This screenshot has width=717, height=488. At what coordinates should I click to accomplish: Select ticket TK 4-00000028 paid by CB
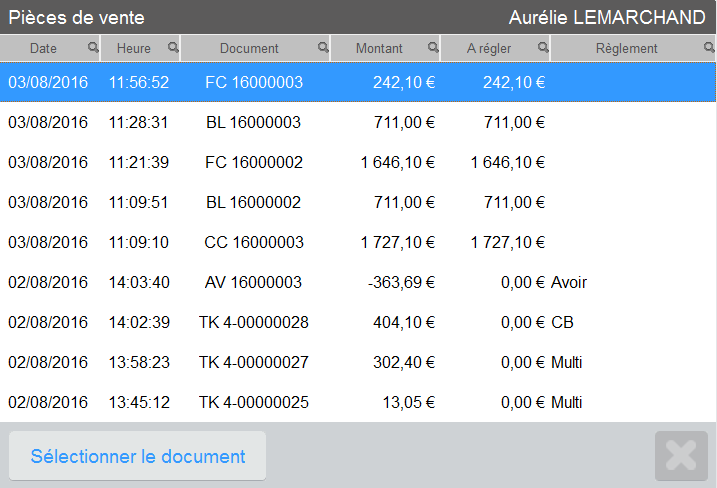(358, 322)
